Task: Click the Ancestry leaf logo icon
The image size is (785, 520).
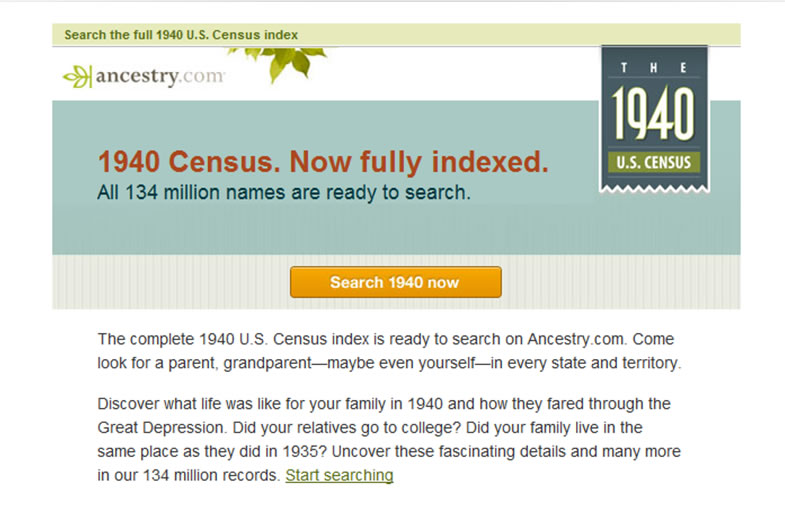Action: pos(78,77)
